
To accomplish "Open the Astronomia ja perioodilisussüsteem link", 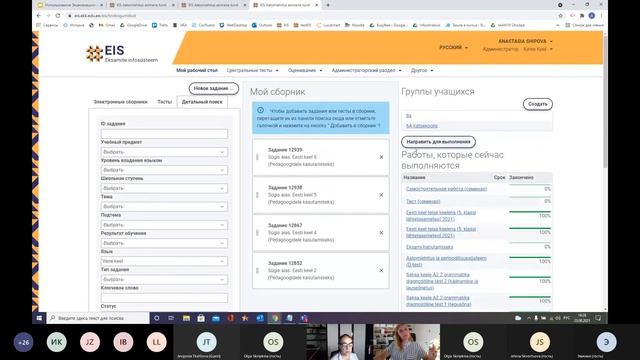I will tap(446, 261).
